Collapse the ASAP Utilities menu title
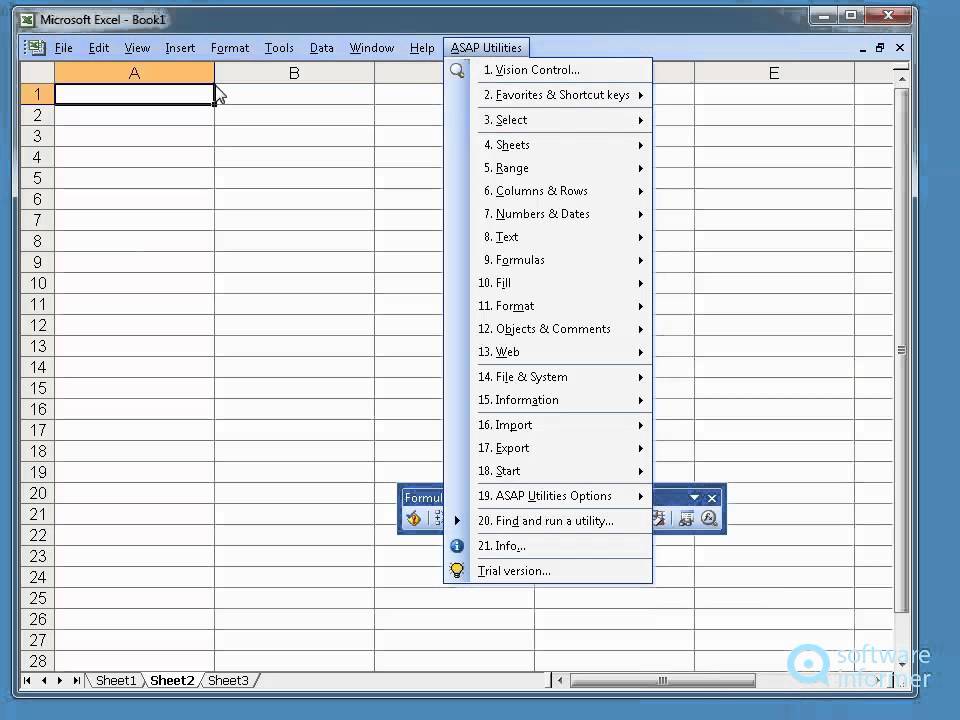Screen dimensions: 960x720 (x=486, y=48)
